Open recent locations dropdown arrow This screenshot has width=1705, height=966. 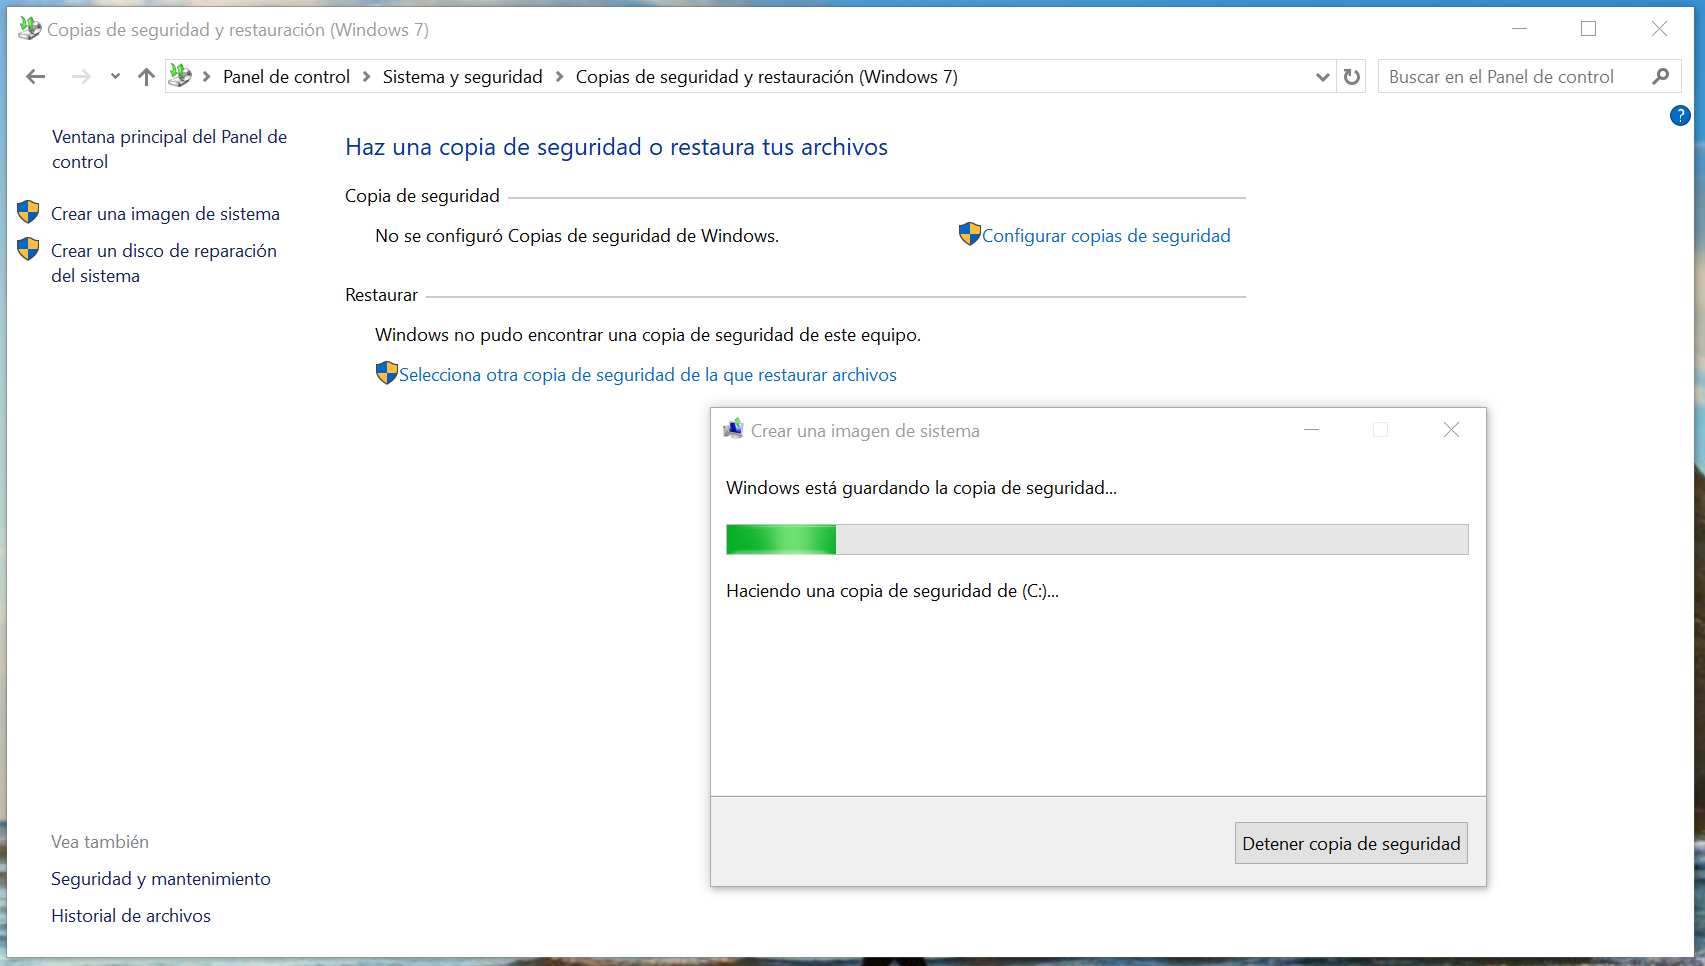click(115, 77)
